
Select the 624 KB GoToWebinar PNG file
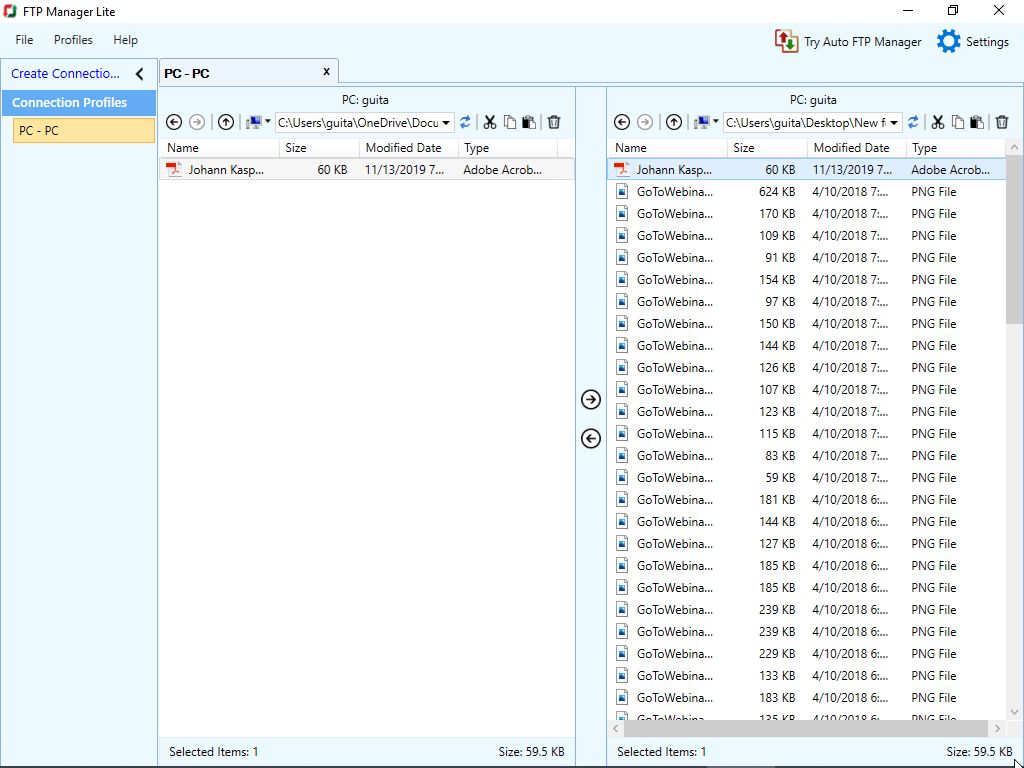tap(807, 192)
